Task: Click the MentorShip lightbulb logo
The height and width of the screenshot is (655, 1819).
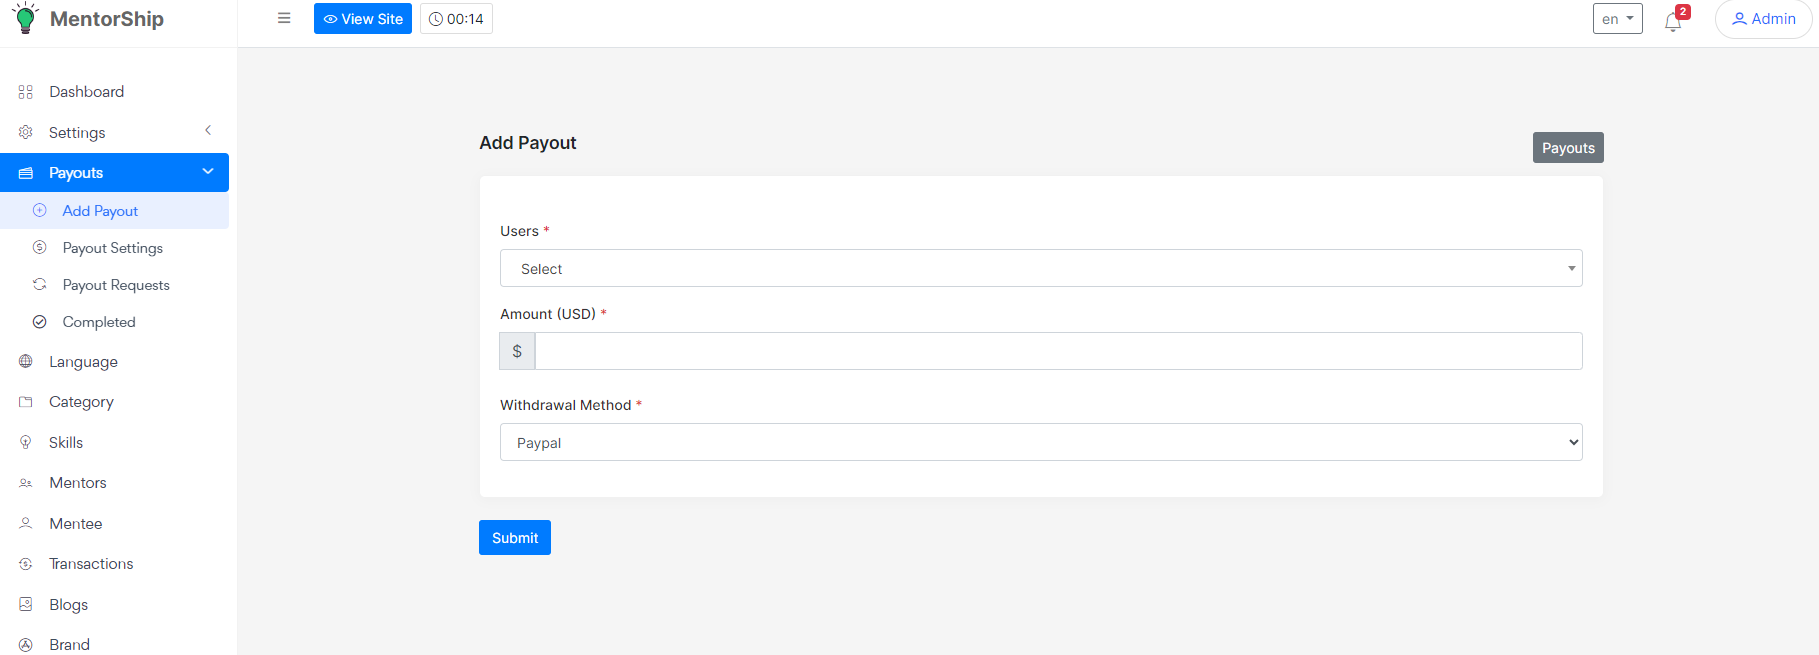Action: [26, 18]
